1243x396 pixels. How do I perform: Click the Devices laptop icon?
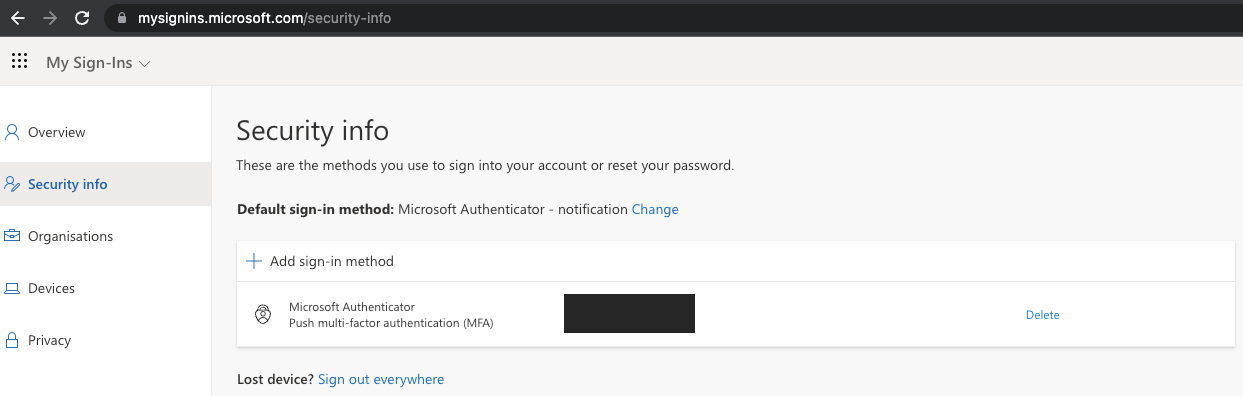12,288
